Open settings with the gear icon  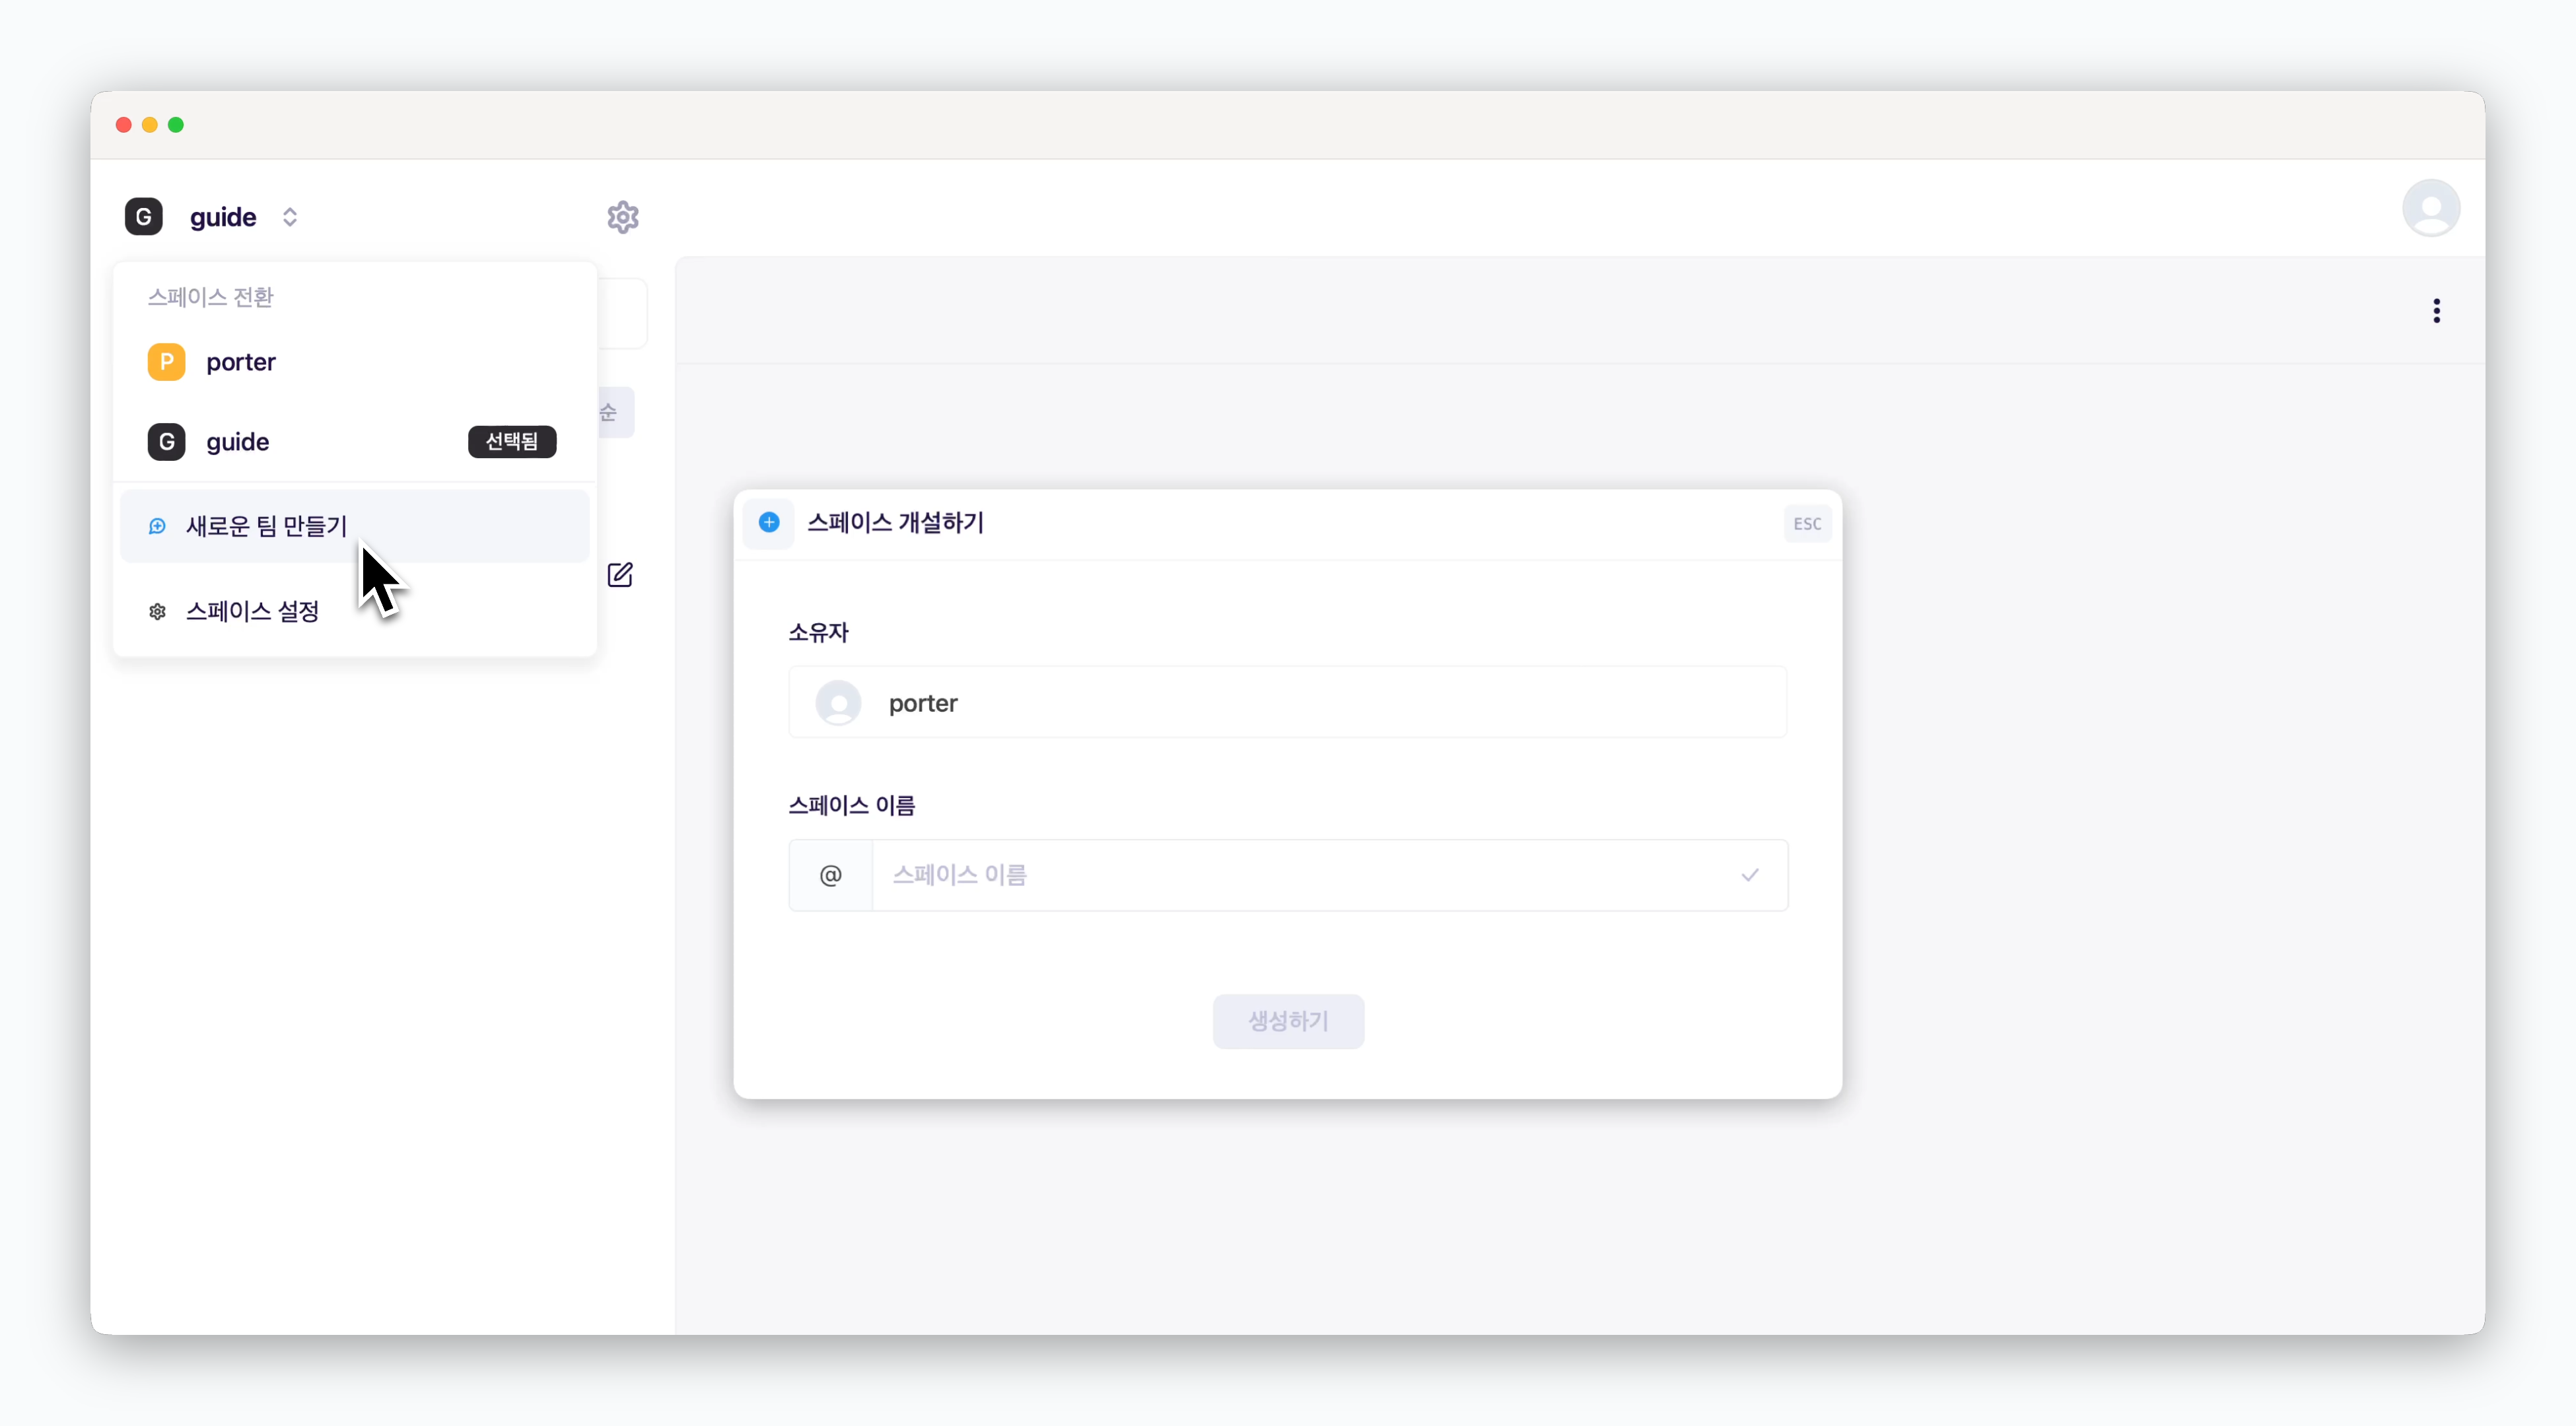[x=623, y=217]
